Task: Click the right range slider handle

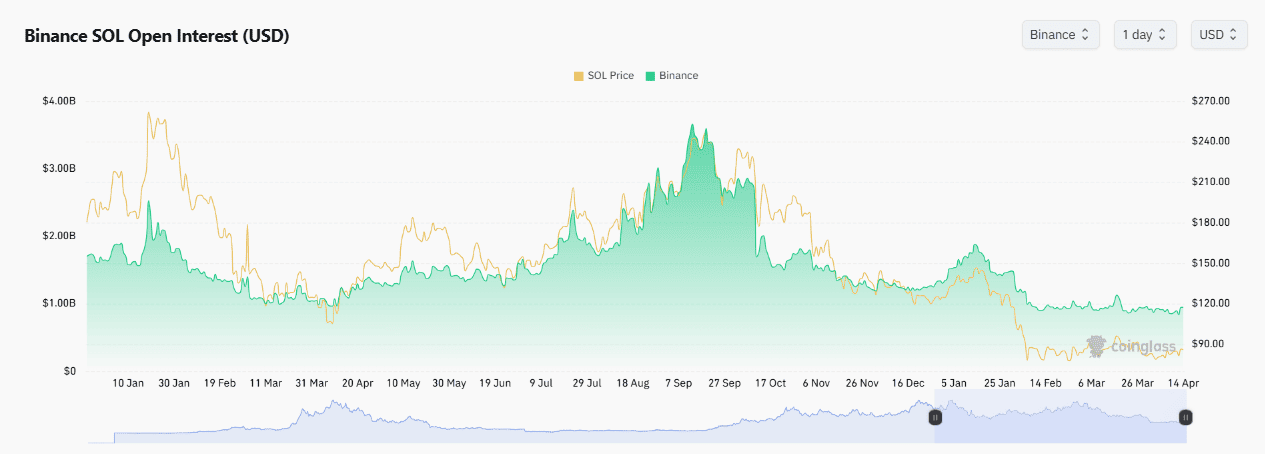Action: click(1185, 417)
